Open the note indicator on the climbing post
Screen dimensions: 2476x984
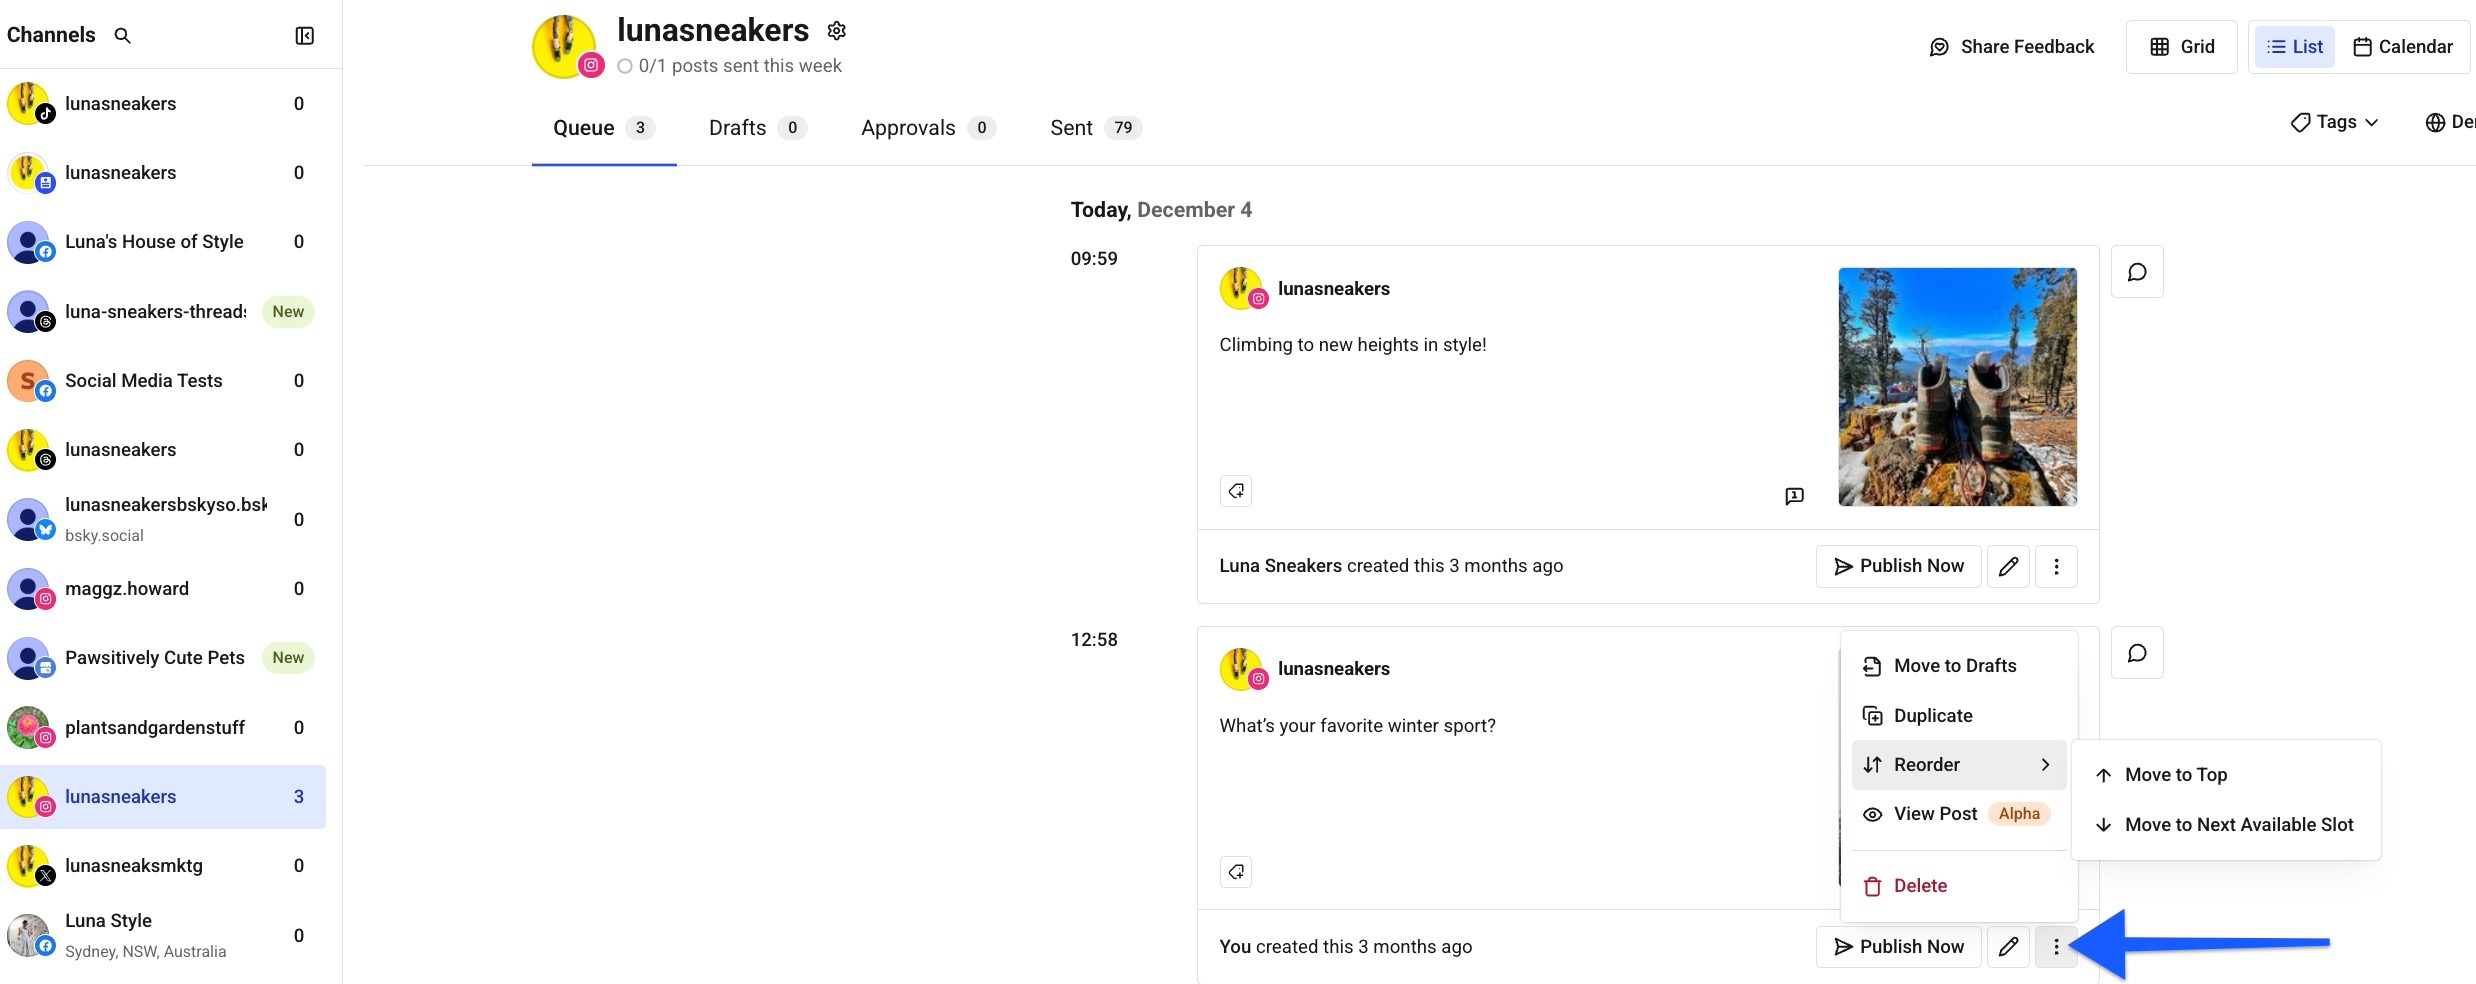coord(1795,495)
